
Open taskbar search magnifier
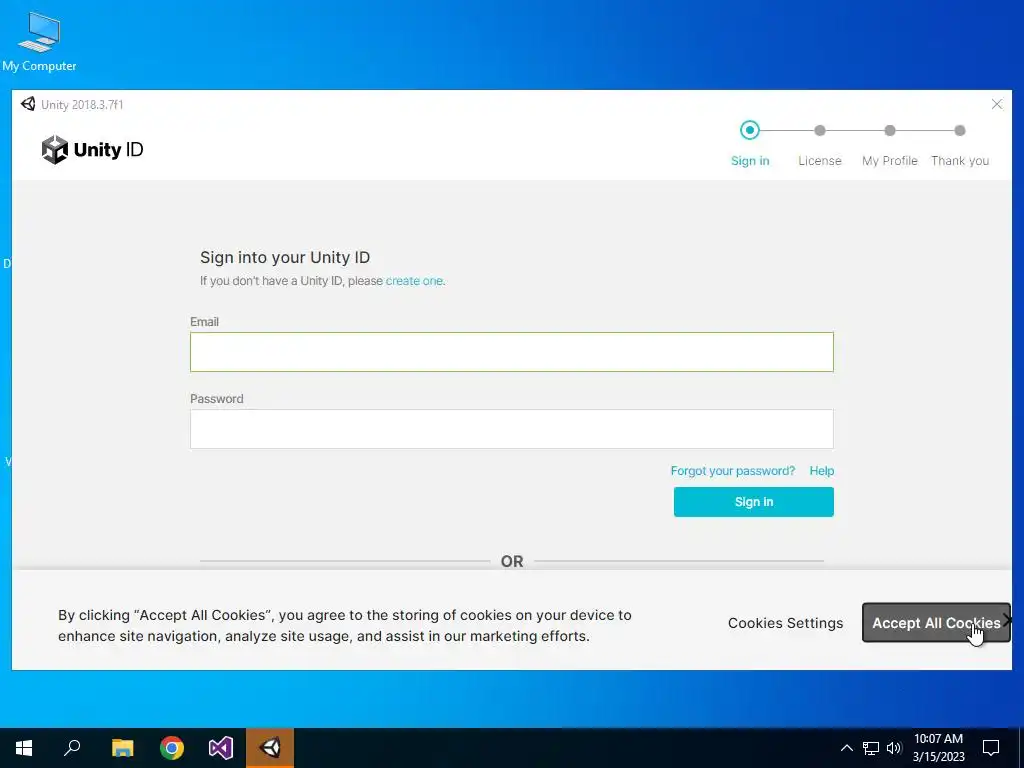(x=72, y=748)
